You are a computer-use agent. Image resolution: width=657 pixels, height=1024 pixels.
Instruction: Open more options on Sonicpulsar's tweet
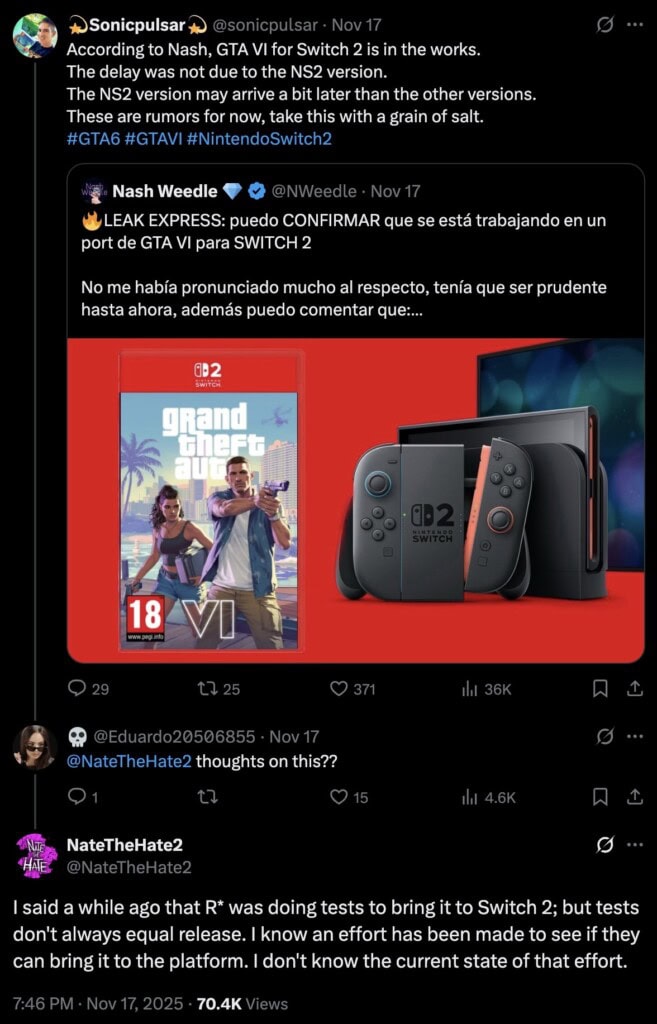(x=635, y=25)
